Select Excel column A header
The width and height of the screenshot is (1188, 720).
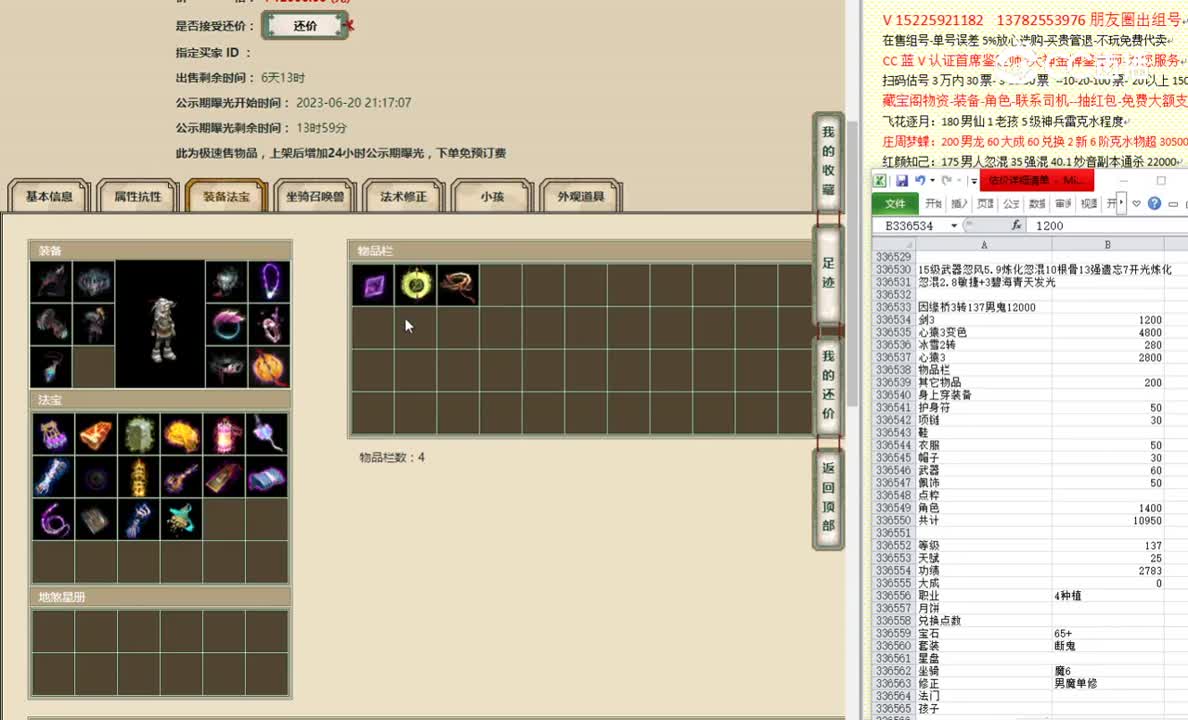(x=983, y=244)
